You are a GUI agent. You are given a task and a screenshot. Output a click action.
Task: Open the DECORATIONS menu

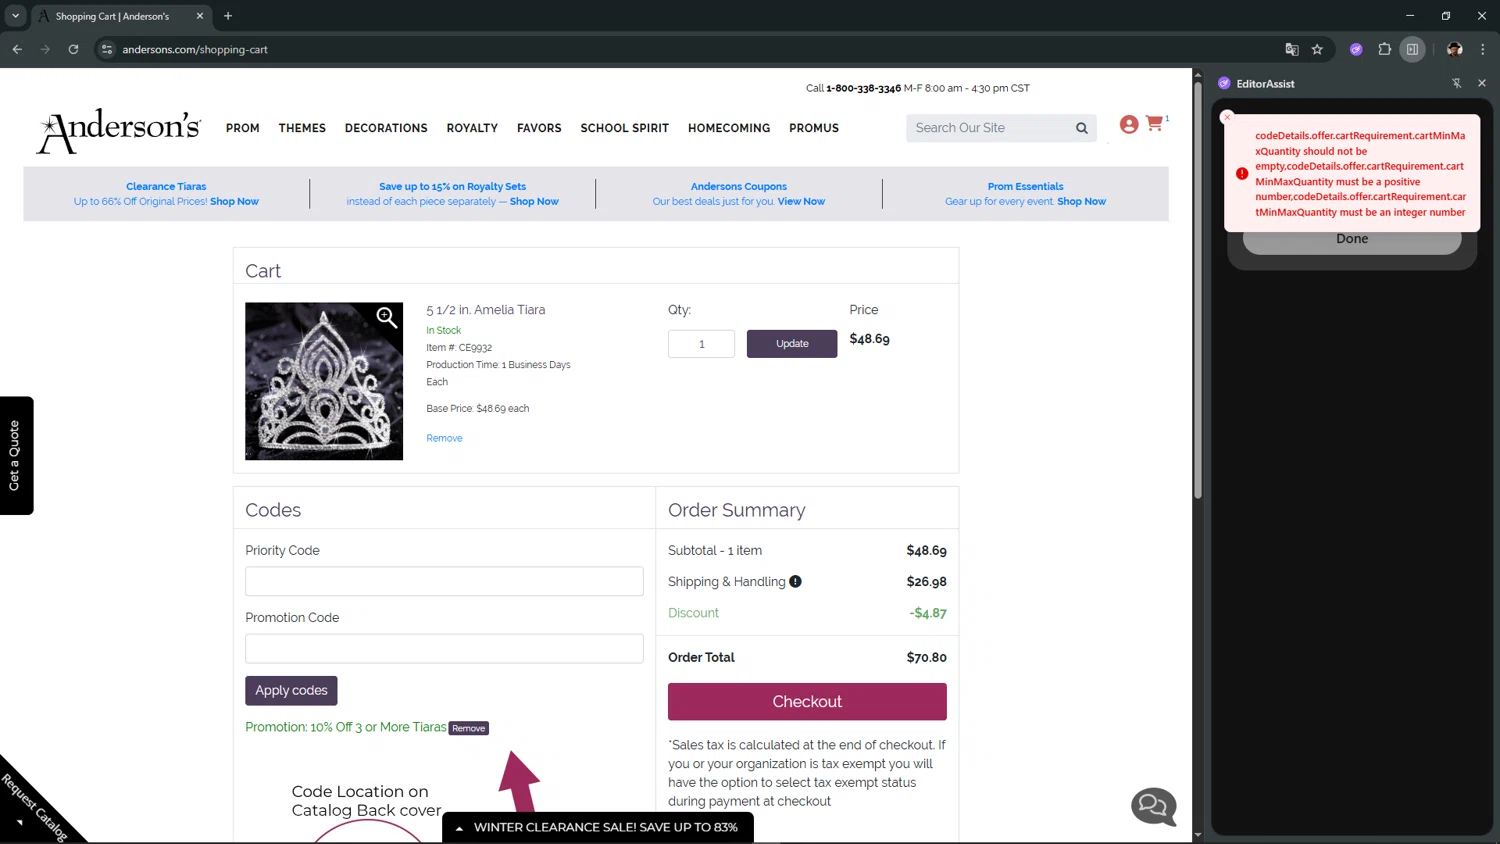(x=386, y=128)
